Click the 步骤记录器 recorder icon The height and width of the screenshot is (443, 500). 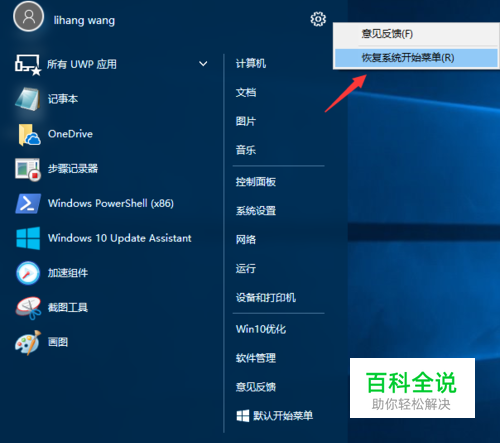(28, 169)
